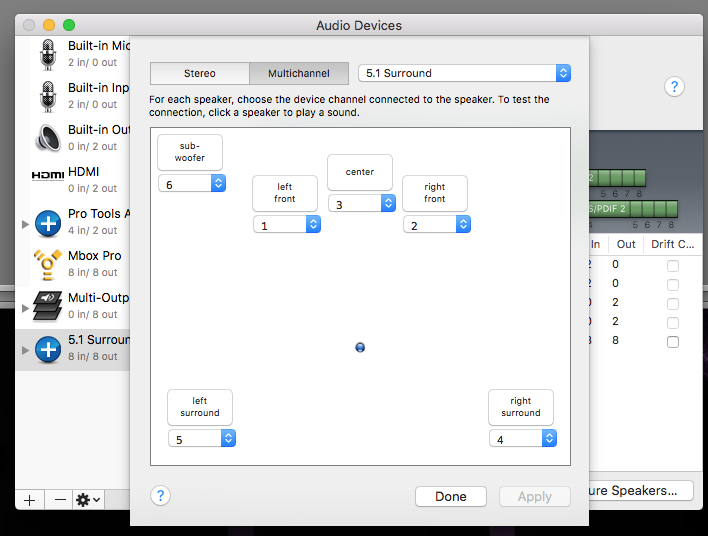Select the Mbox Pro FireWire icon
Viewport: 708px width, 536px height.
(x=48, y=264)
